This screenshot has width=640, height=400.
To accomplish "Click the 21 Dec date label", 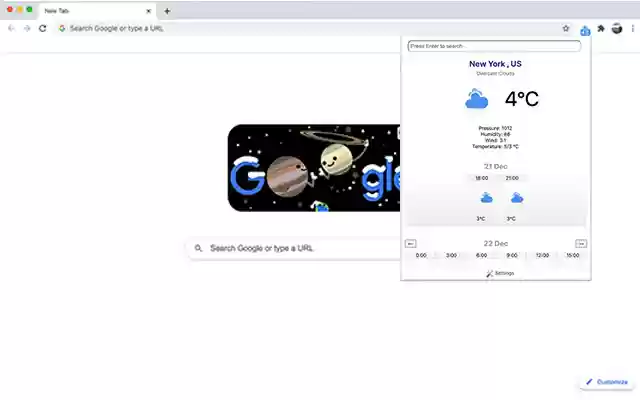I will pos(496,167).
